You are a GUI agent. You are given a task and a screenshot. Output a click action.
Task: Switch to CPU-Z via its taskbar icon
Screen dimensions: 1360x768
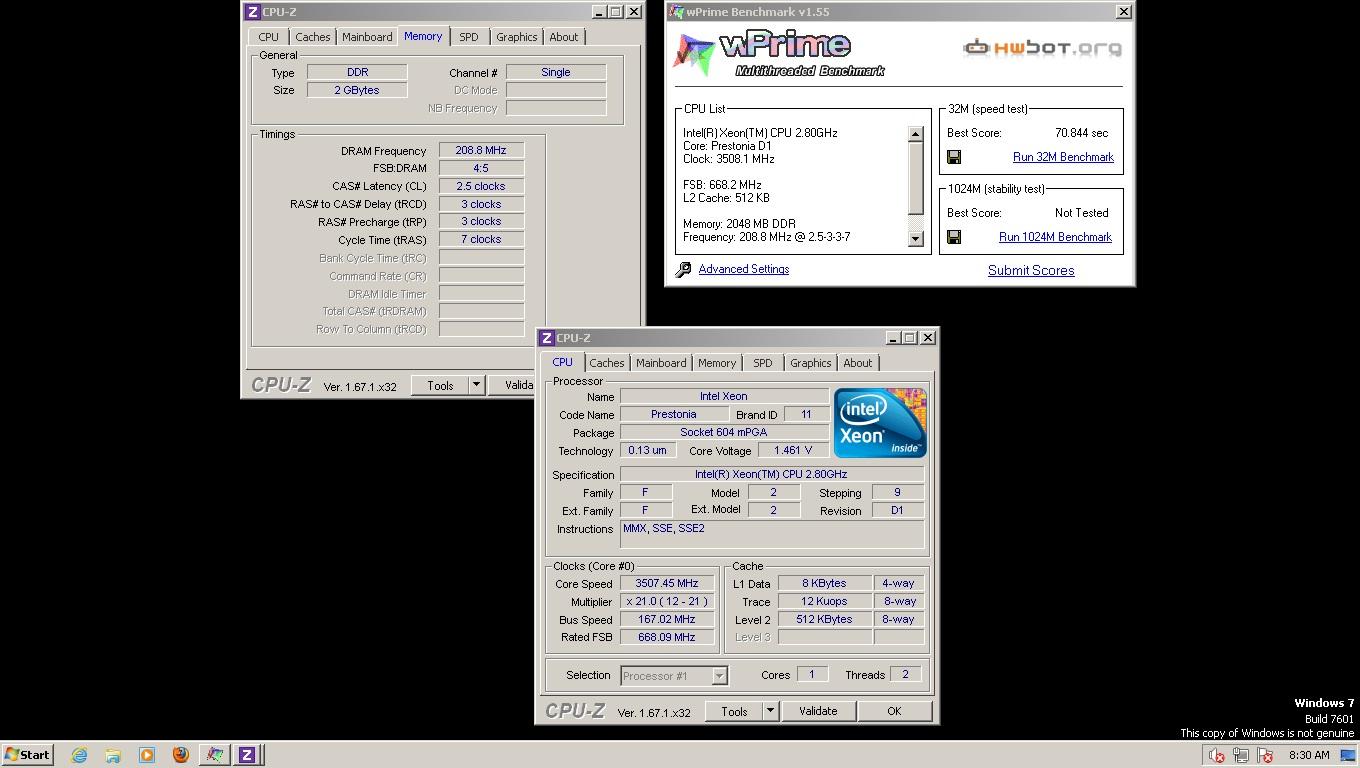247,755
